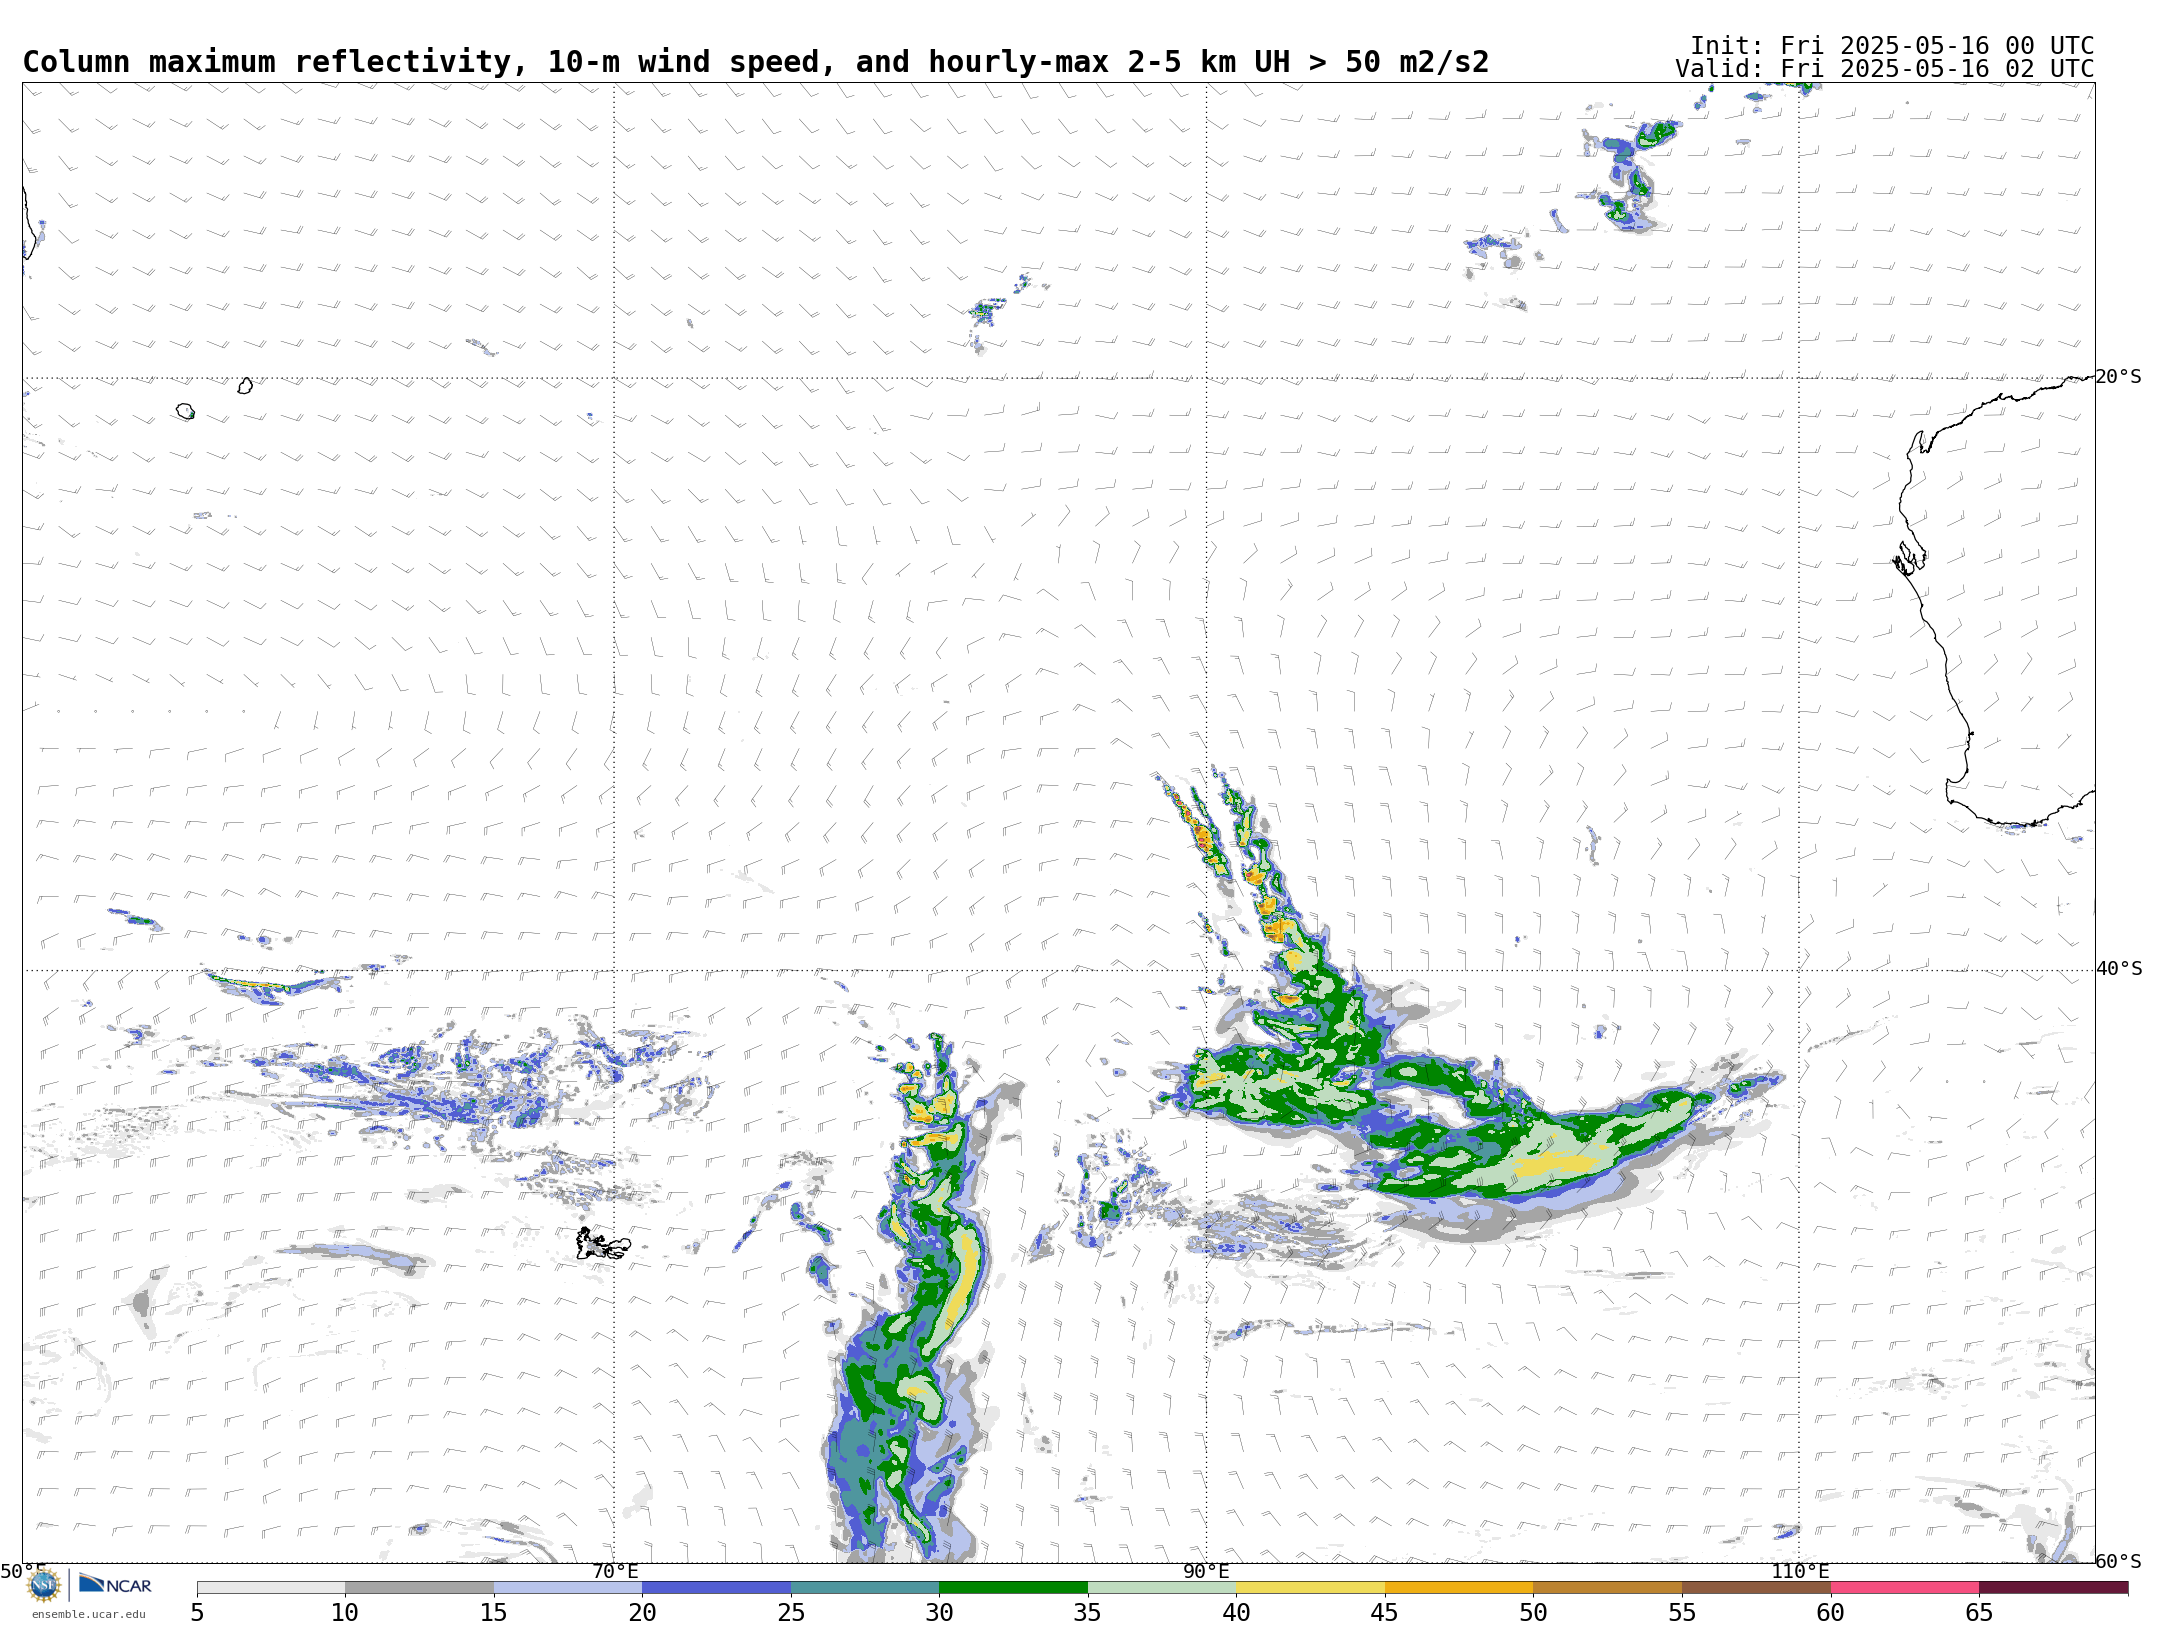The height and width of the screenshot is (1626, 2160).
Task: Click the Kerguelen Islands outline near 70°E
Action: tap(602, 1244)
